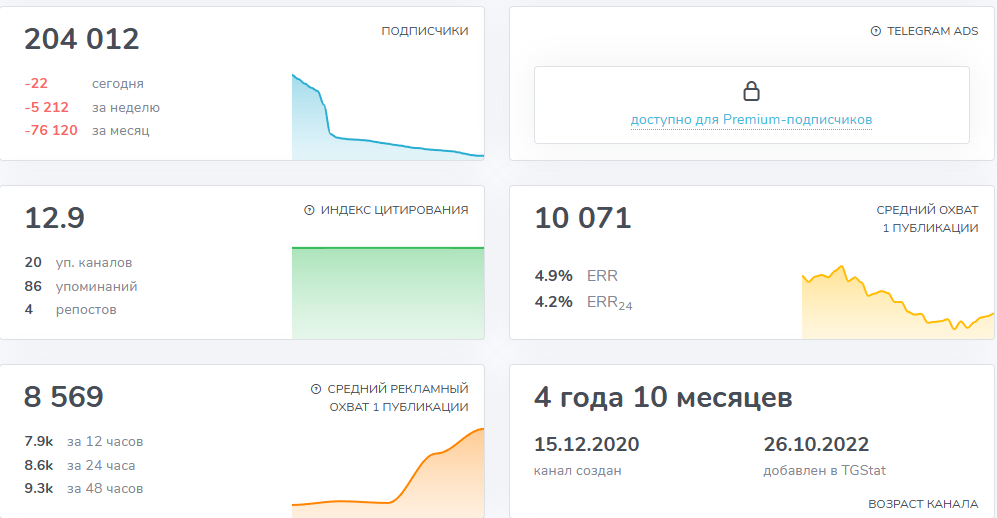
Task: Click the Возраст канала label
Action: [x=923, y=503]
